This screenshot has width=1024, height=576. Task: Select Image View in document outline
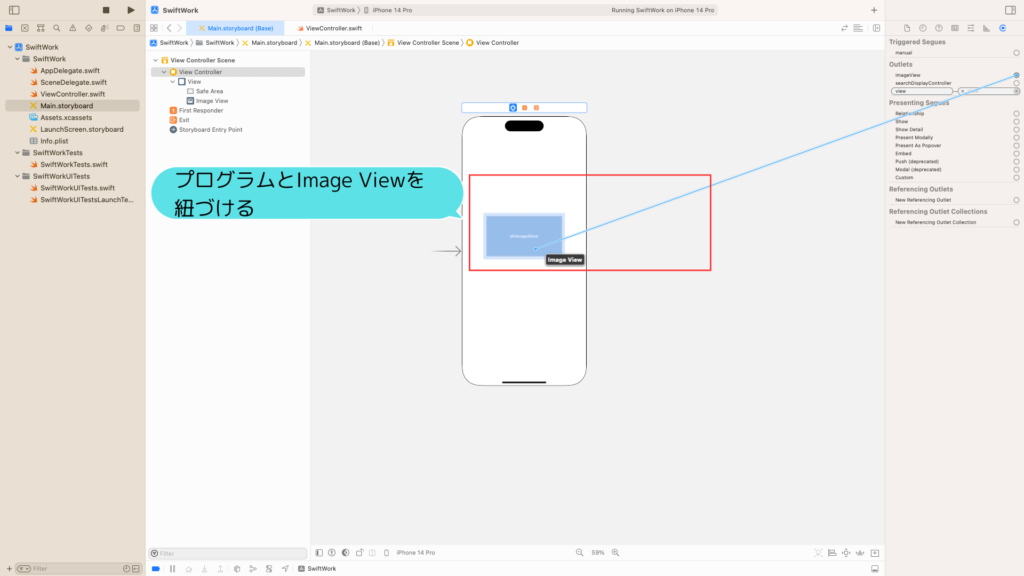pyautogui.click(x=212, y=101)
